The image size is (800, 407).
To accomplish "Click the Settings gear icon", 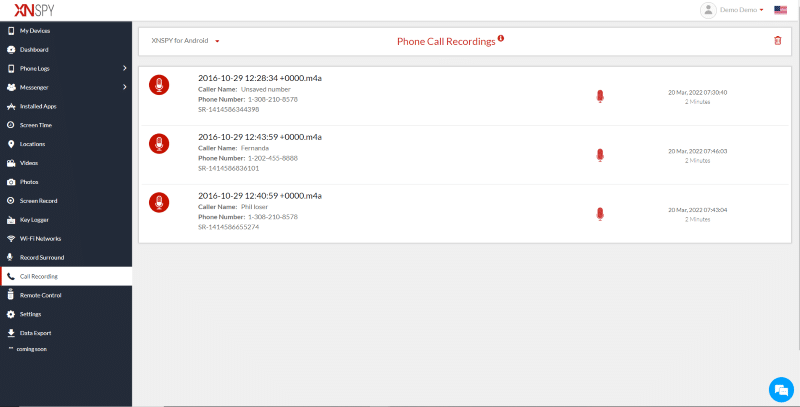I will click(x=11, y=314).
